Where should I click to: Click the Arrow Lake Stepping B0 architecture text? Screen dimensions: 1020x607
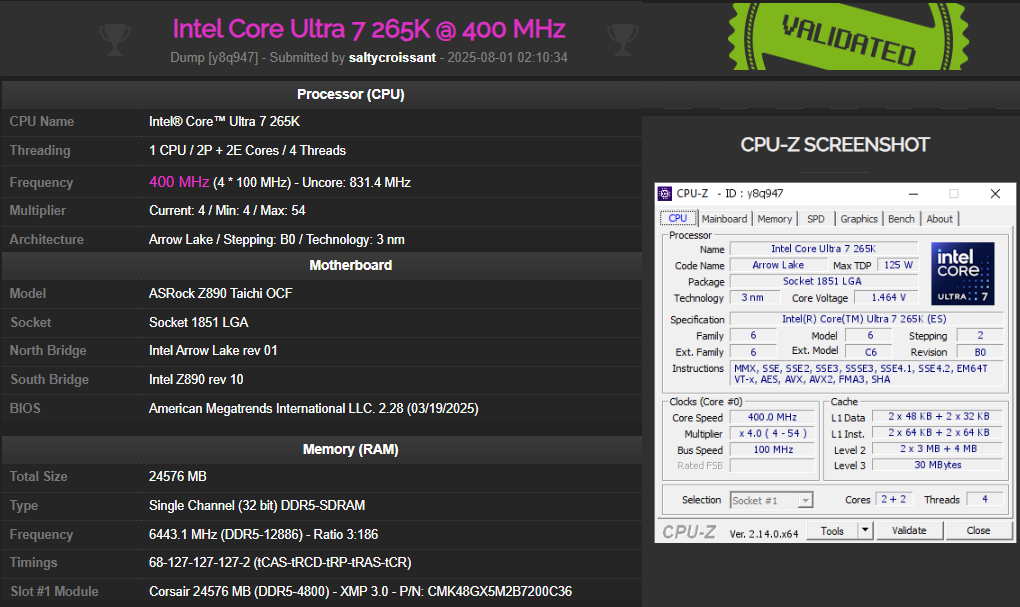tap(276, 239)
